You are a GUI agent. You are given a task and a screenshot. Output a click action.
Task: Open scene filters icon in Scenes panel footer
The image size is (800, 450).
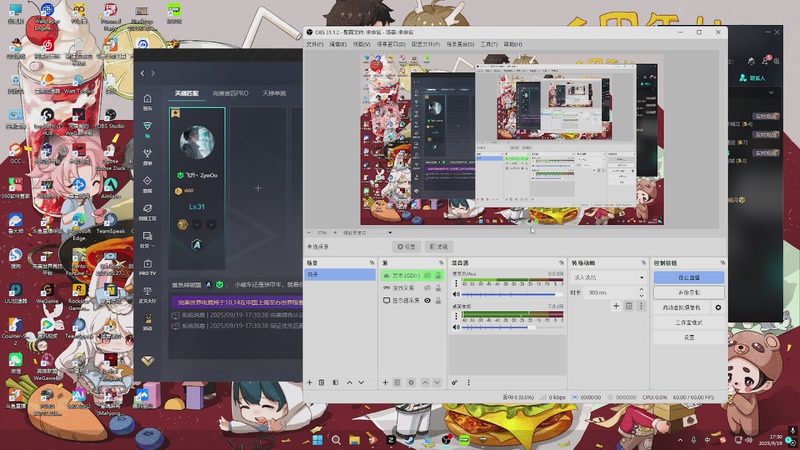click(x=335, y=382)
